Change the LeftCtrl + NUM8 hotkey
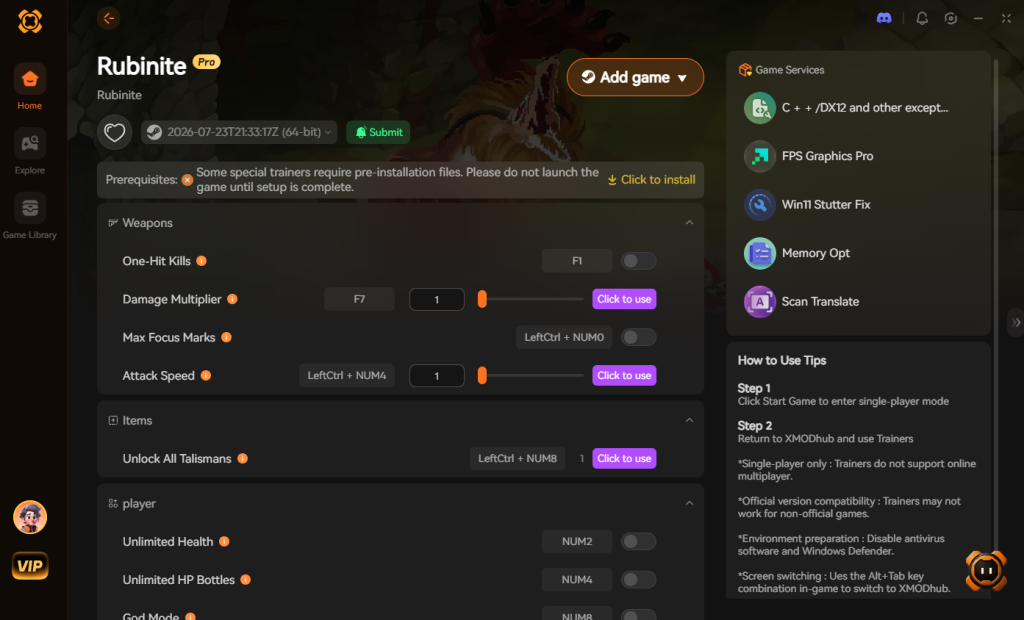 (517, 459)
